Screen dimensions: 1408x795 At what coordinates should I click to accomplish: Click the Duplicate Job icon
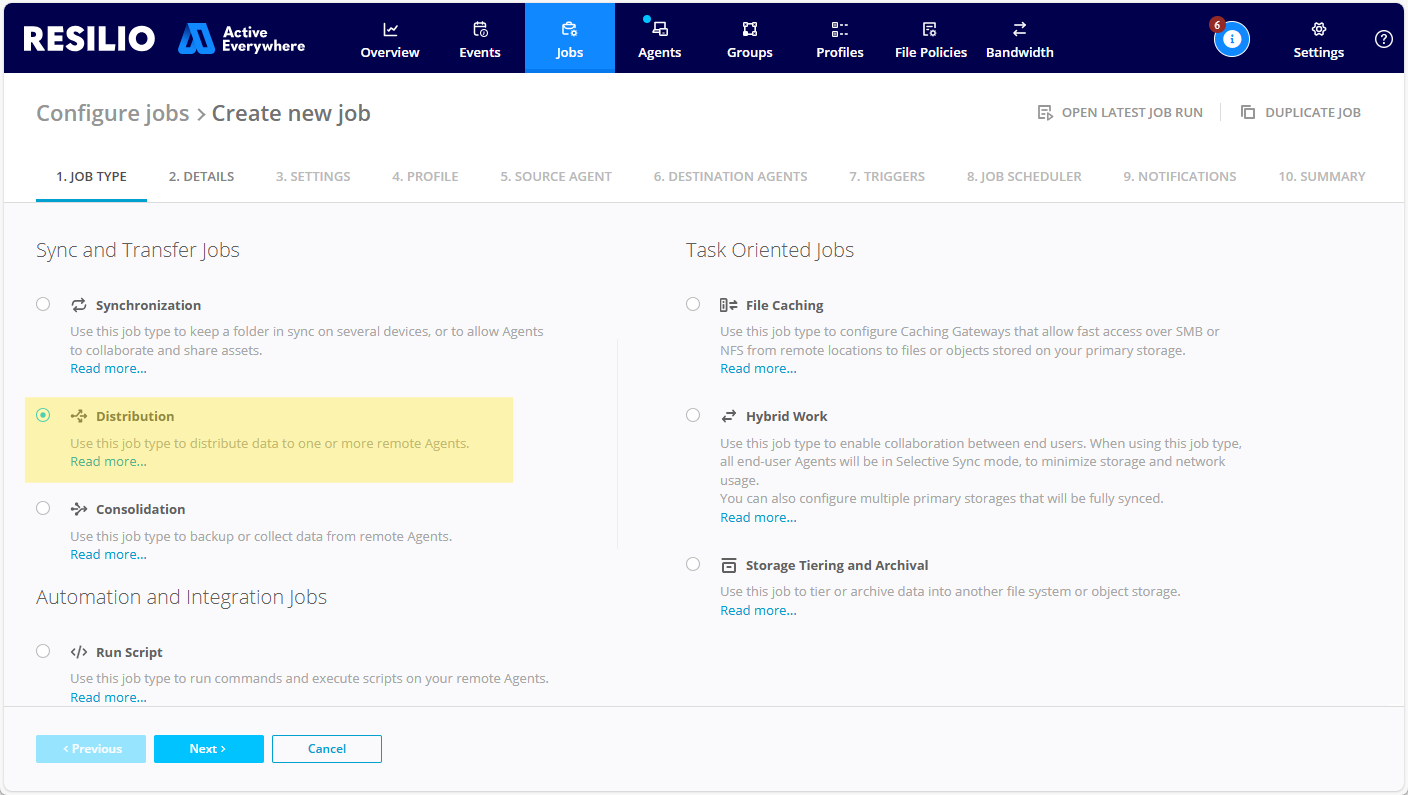[1248, 112]
